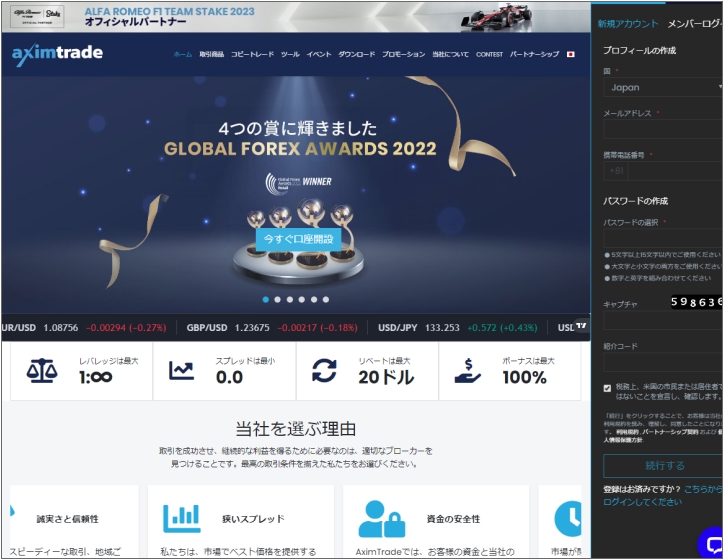This screenshot has width=723, height=559.
Task: Open the ダウンロード menu
Action: click(356, 54)
